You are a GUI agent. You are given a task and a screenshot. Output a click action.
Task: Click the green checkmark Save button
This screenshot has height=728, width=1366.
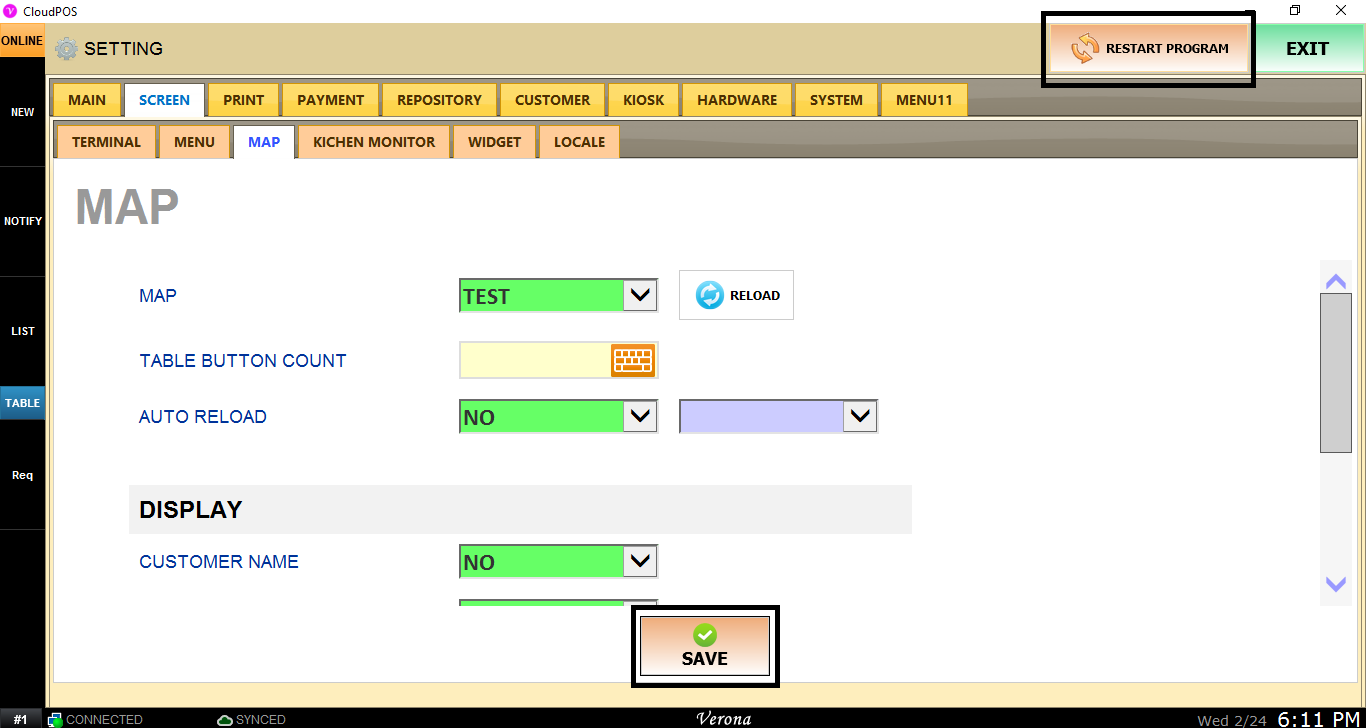pyautogui.click(x=704, y=646)
